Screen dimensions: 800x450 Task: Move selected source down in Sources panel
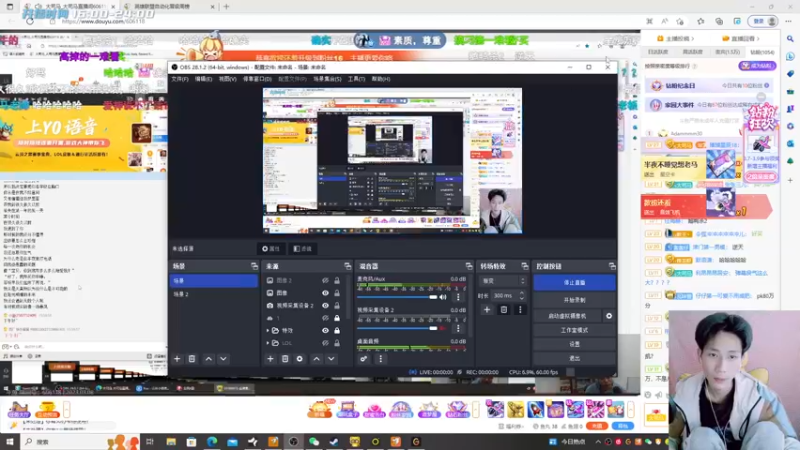(x=331, y=359)
